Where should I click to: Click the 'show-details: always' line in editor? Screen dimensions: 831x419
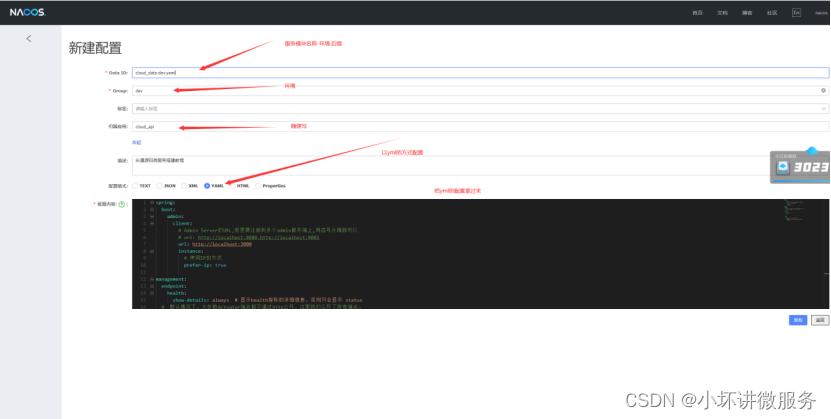click(x=201, y=300)
